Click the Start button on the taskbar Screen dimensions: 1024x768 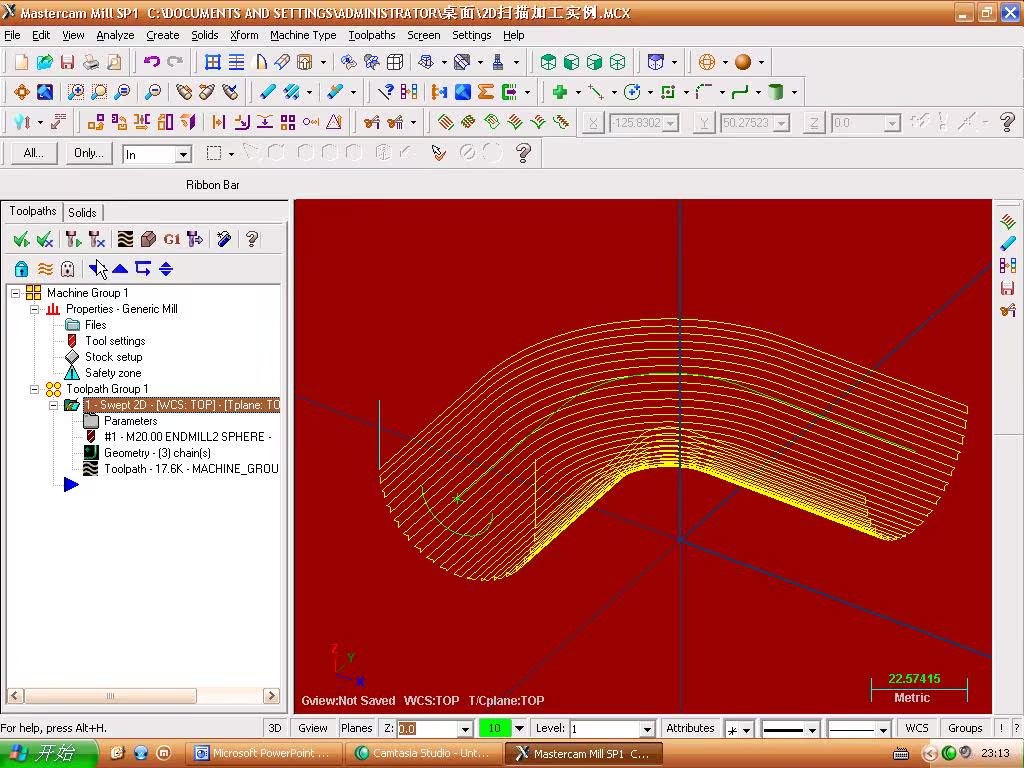pos(48,753)
